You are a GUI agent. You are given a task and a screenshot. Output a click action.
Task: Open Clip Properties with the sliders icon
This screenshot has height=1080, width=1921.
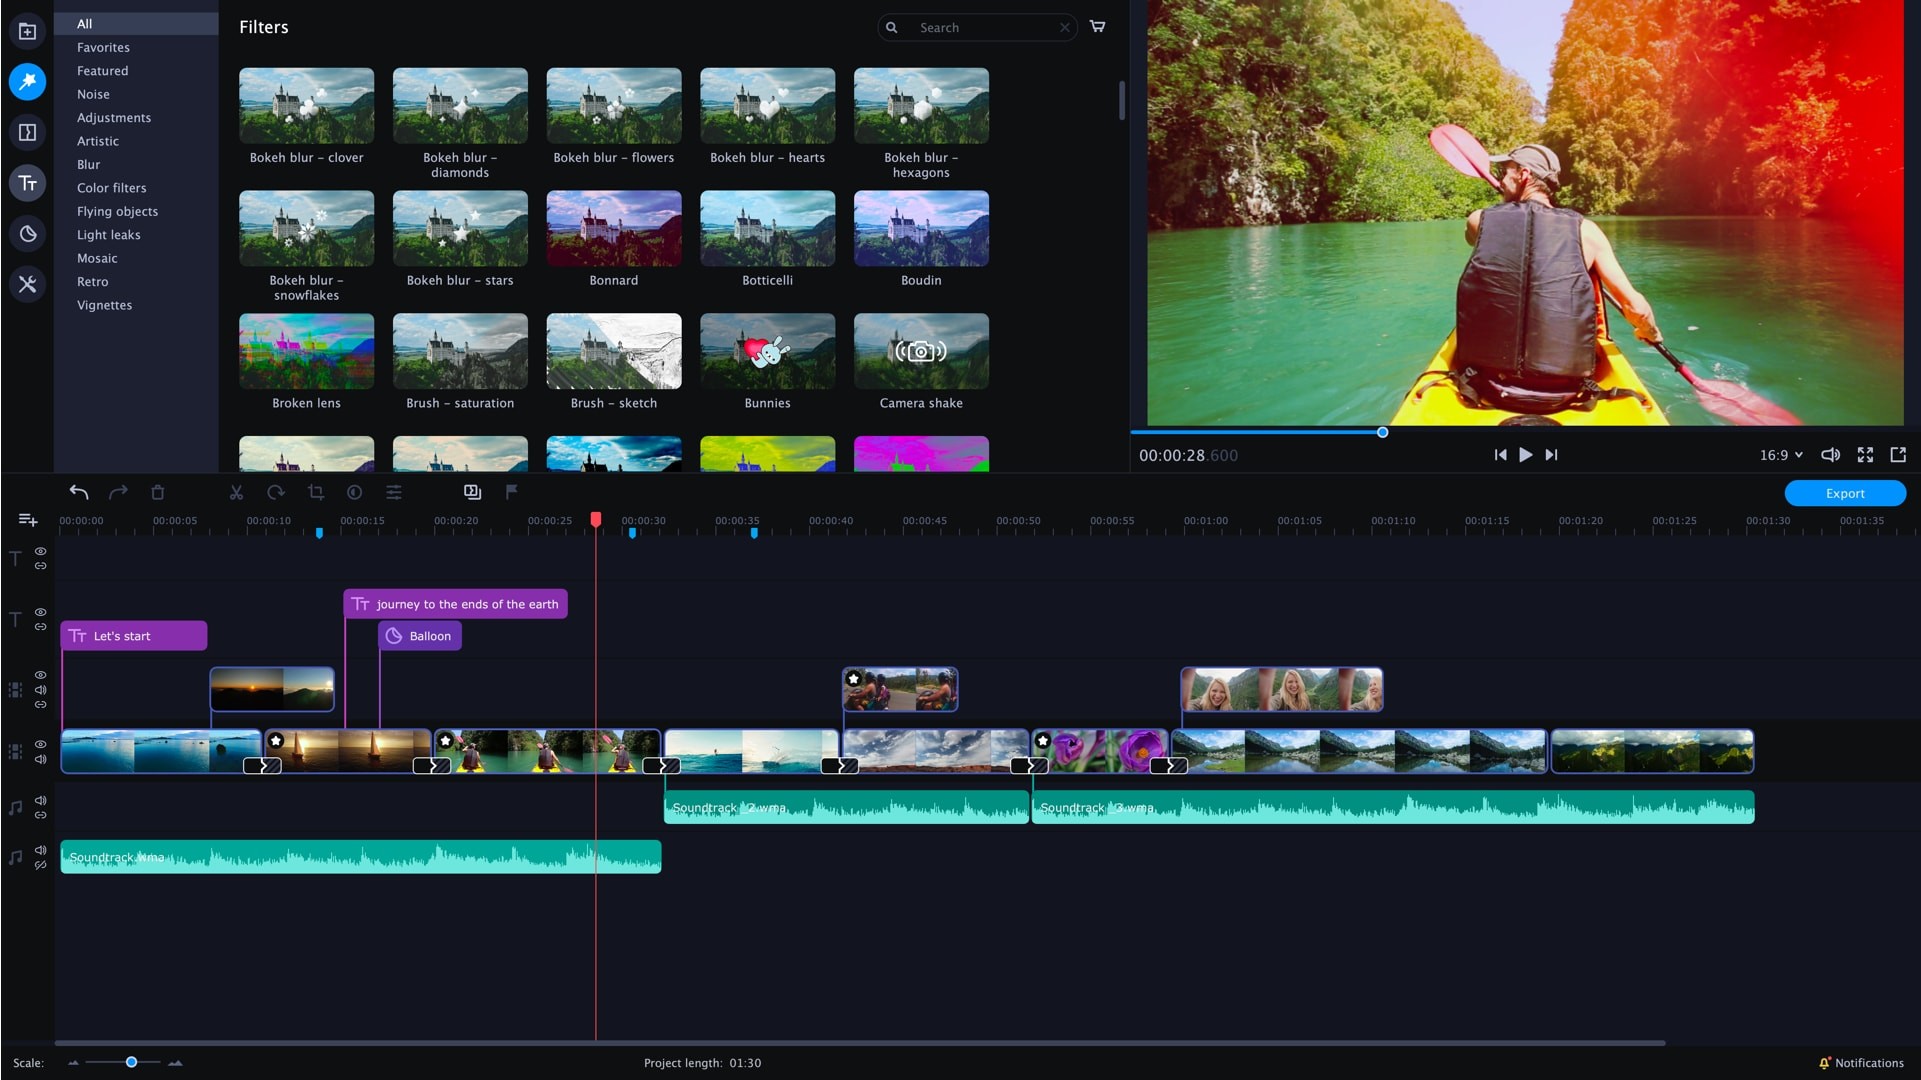pyautogui.click(x=394, y=492)
